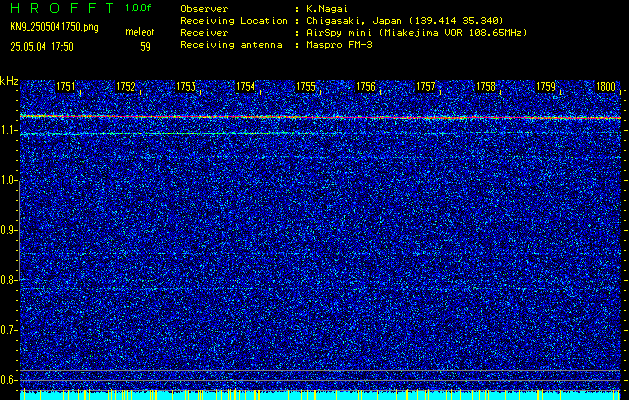Click the version label 1.0.0f
The width and height of the screenshot is (629, 400).
pos(138,8)
